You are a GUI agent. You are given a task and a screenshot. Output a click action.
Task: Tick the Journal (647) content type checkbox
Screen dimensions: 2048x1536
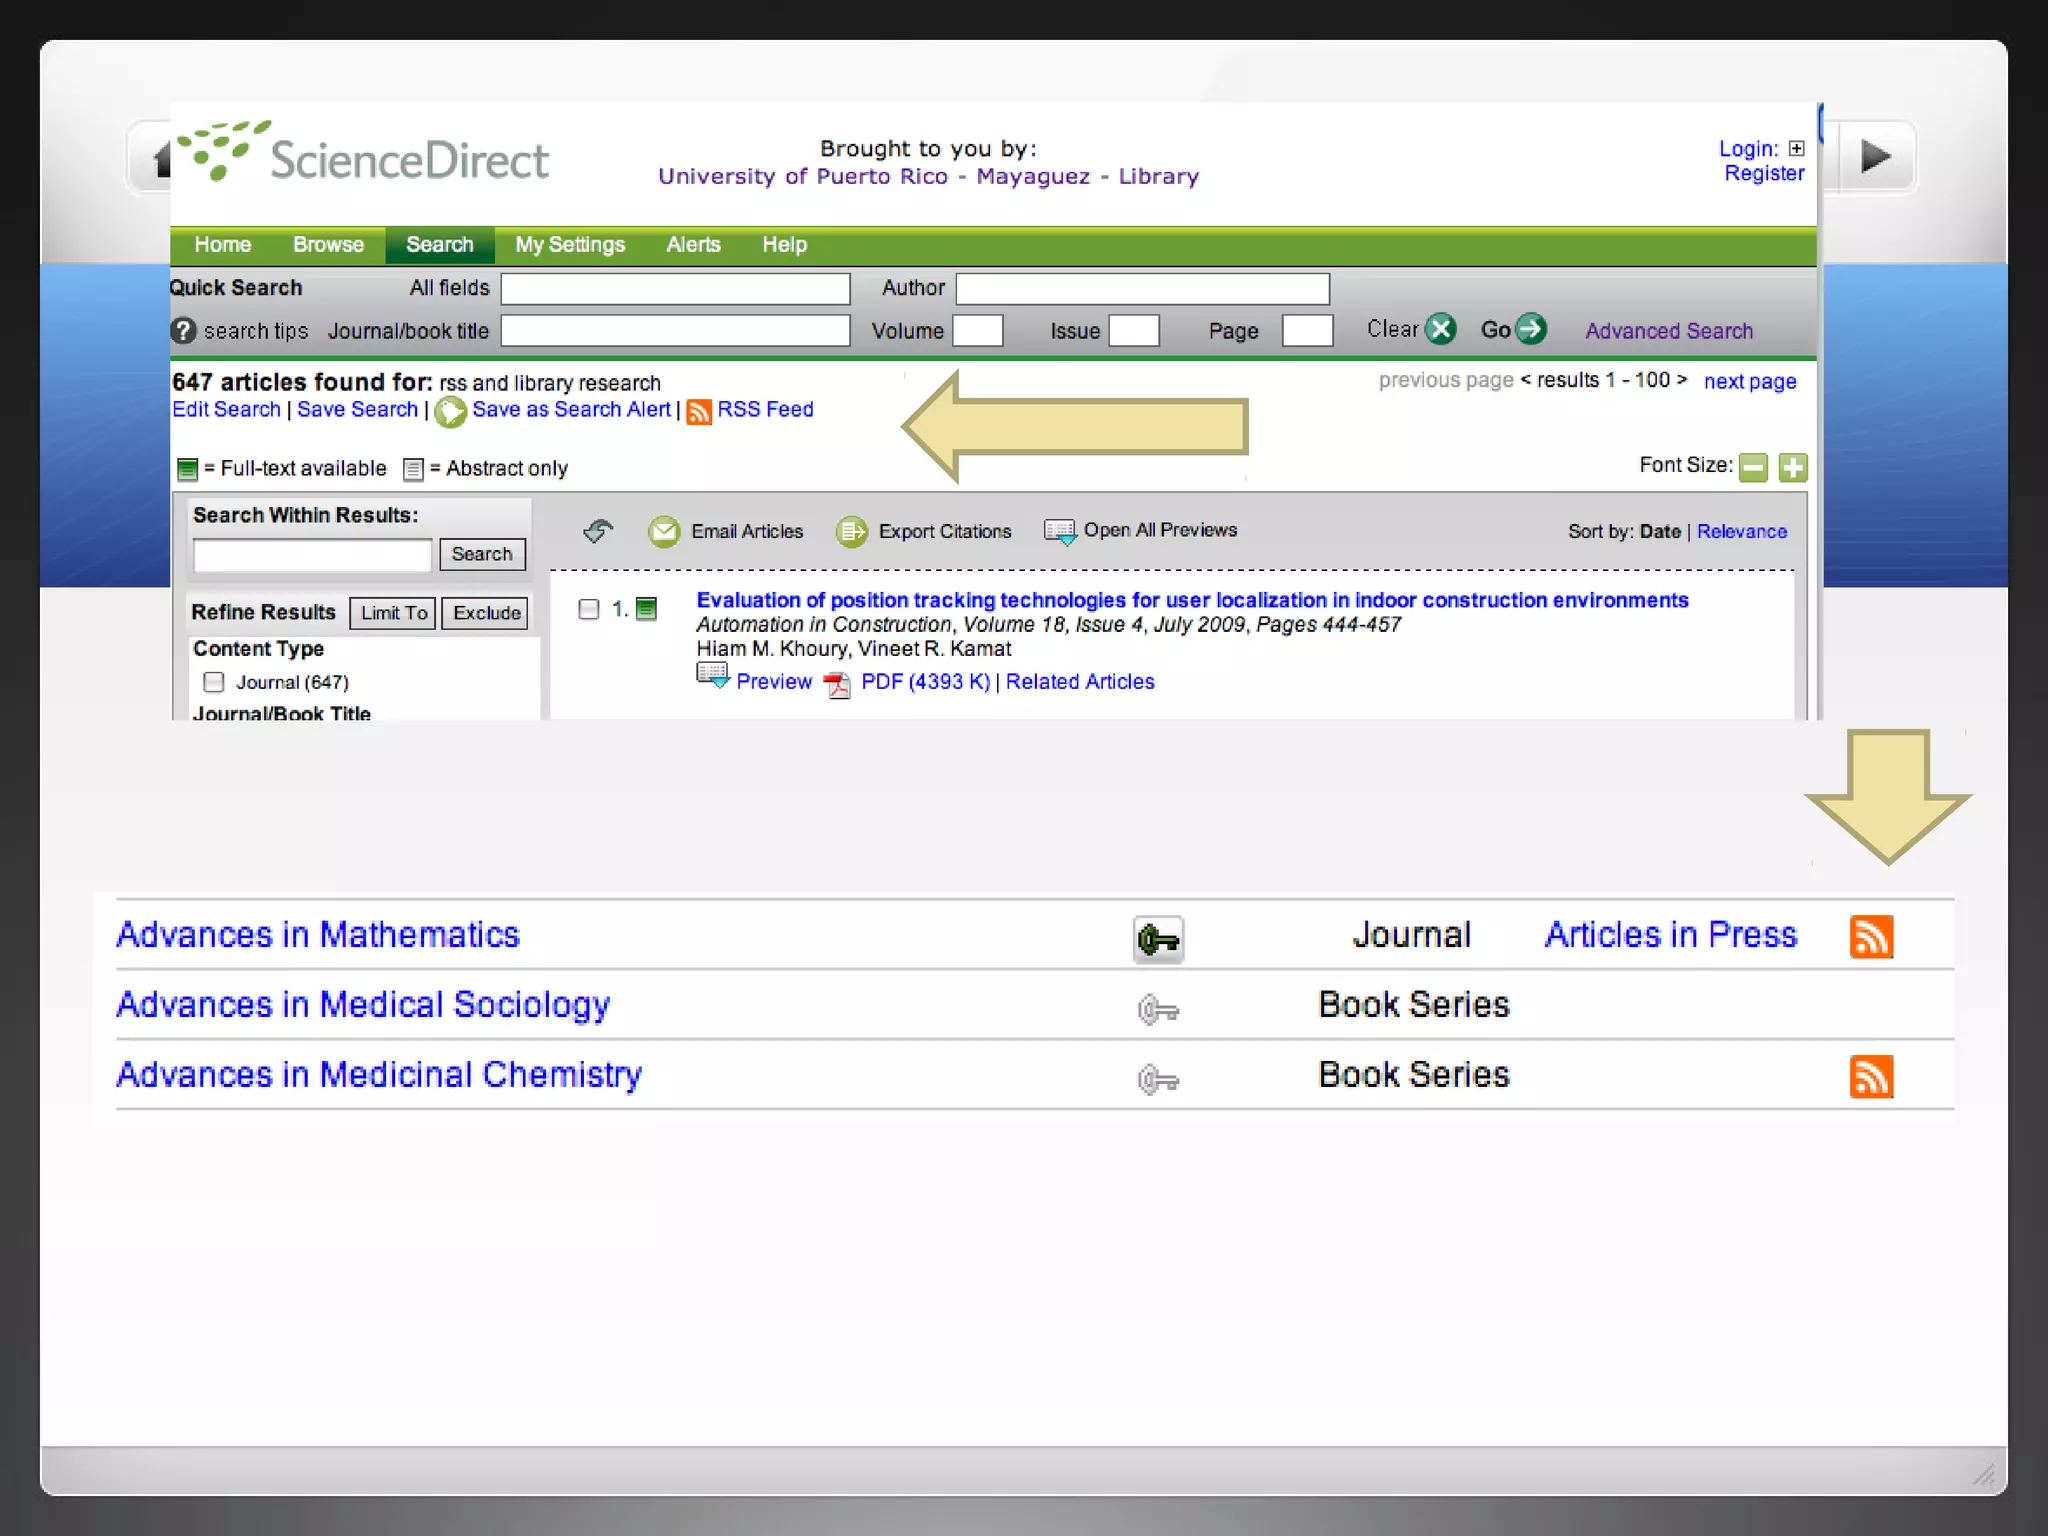tap(214, 682)
